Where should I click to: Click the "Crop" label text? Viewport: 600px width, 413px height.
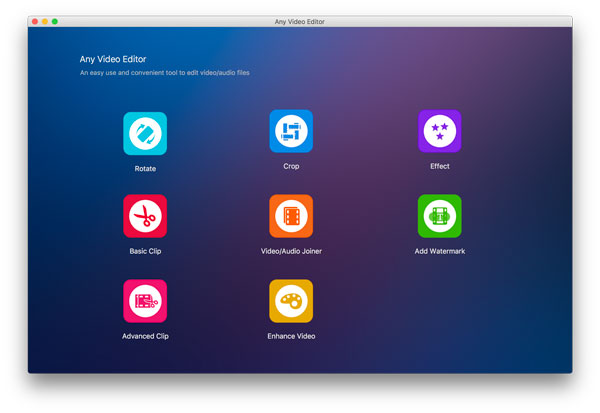pos(291,166)
